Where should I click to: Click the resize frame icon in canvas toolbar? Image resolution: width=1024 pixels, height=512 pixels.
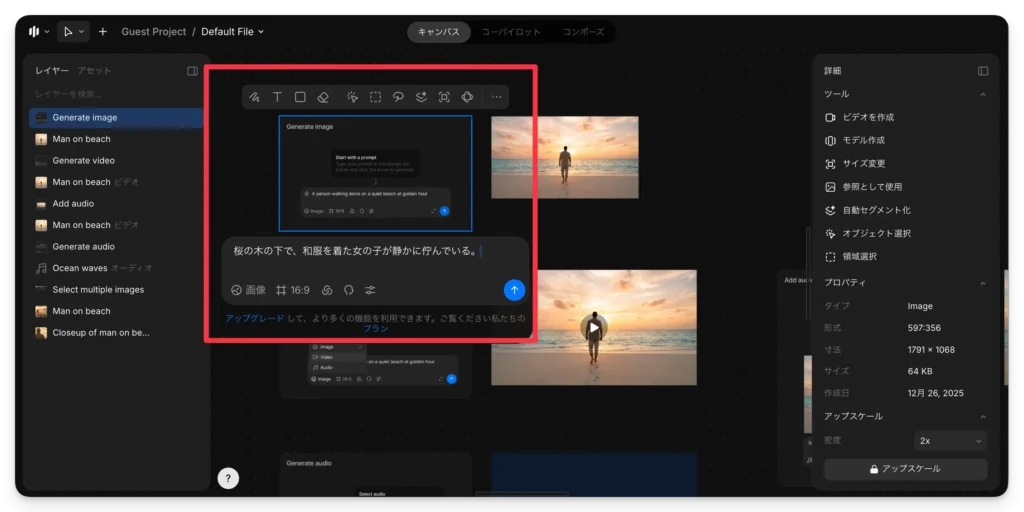pos(444,97)
